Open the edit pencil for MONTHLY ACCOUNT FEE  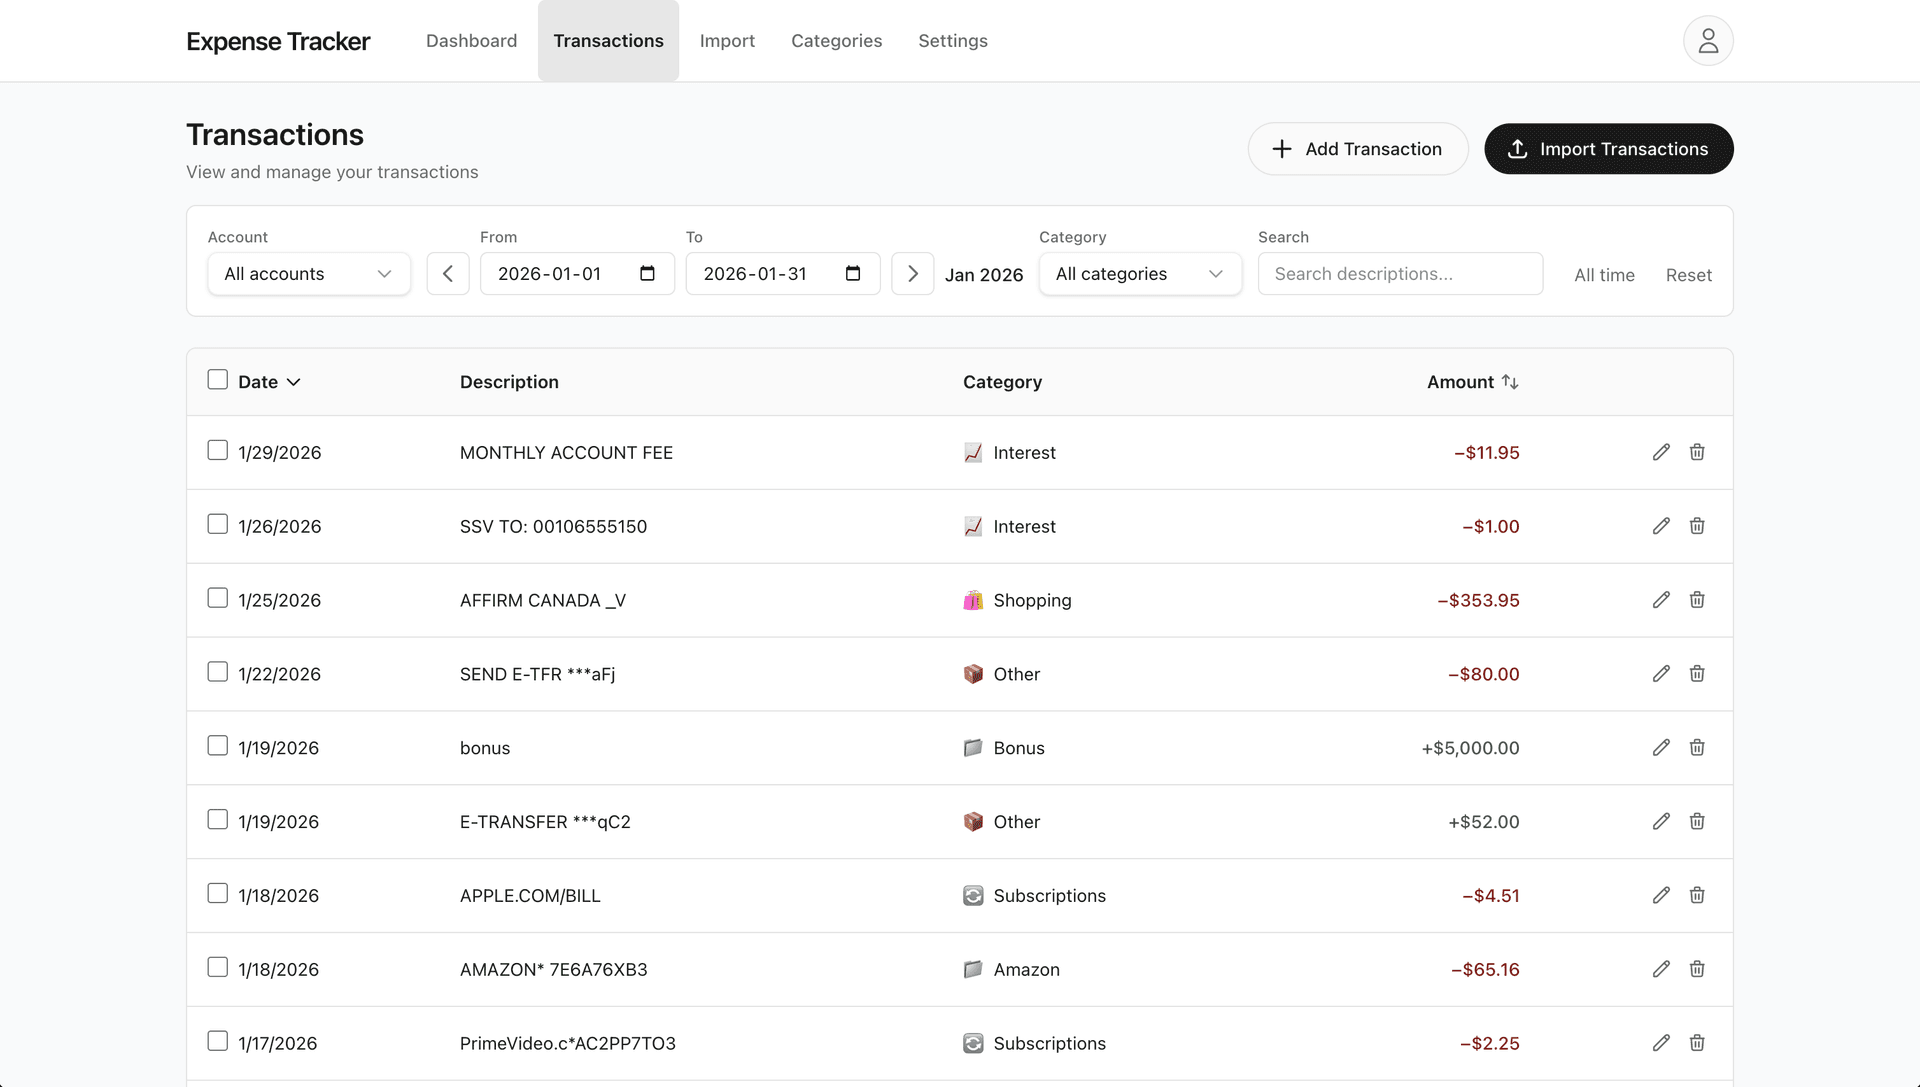[1661, 452]
